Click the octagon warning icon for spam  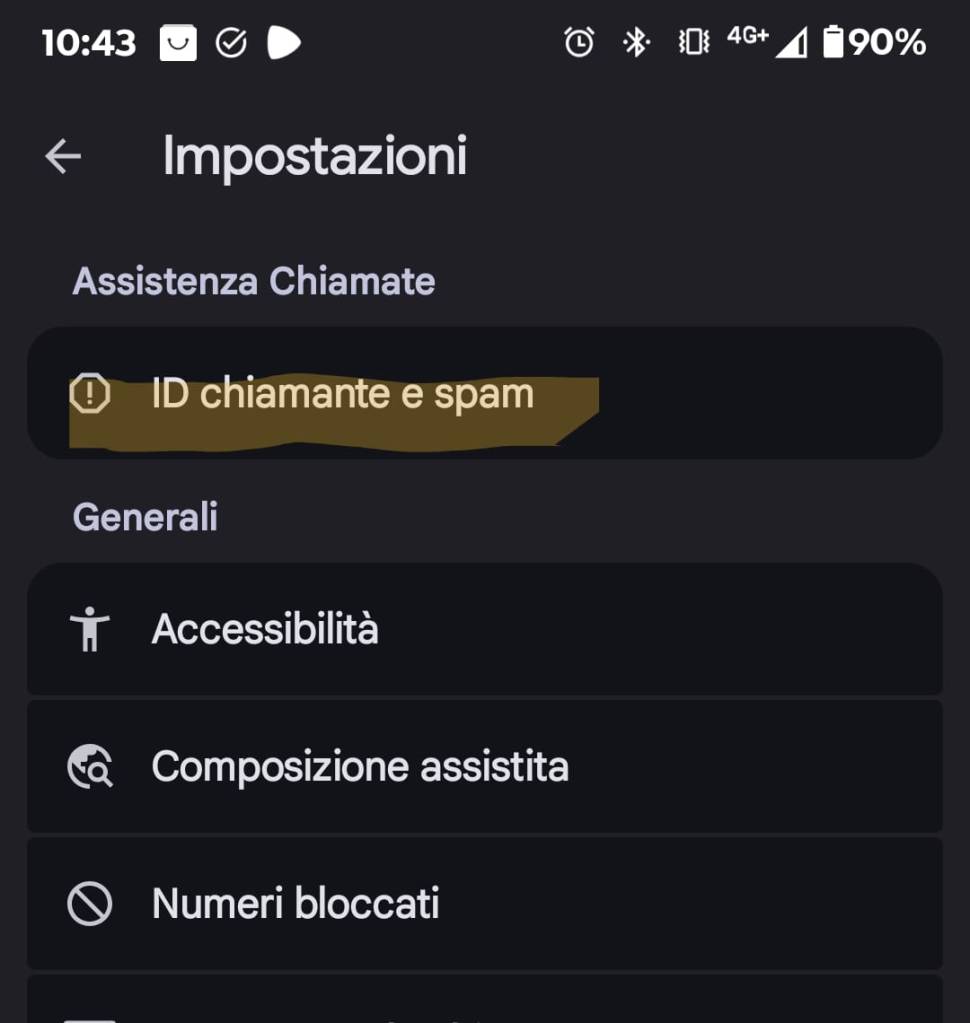click(x=89, y=394)
